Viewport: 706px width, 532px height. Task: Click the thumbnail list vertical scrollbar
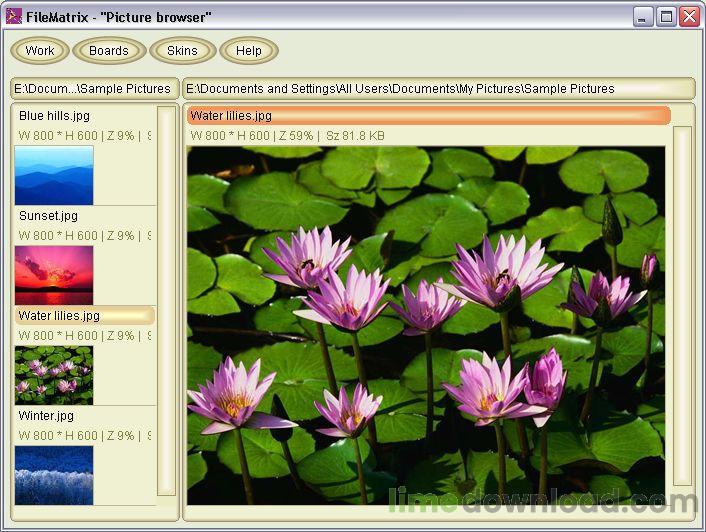(166, 300)
